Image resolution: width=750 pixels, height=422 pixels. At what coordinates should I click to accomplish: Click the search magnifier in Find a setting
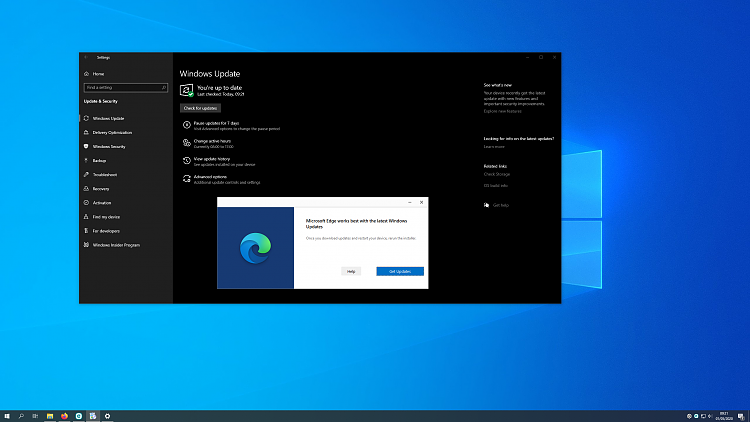pyautogui.click(x=164, y=88)
